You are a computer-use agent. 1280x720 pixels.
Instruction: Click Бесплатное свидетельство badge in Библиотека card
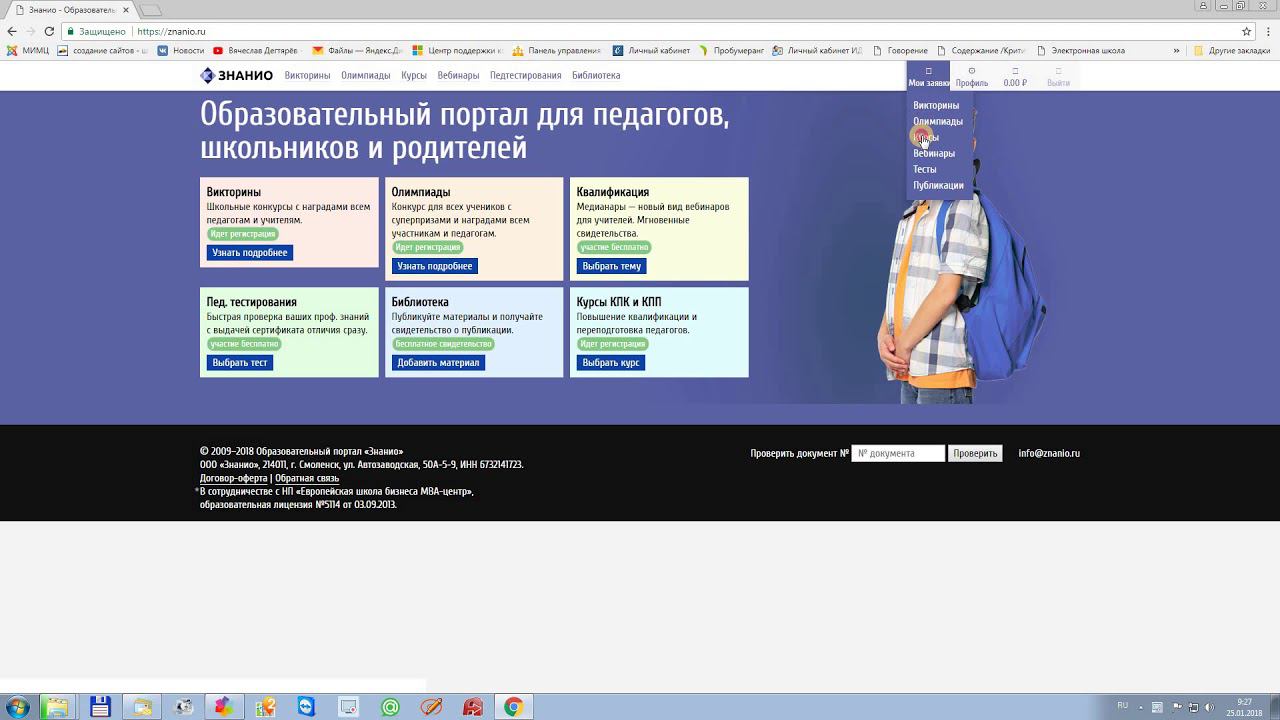click(444, 344)
